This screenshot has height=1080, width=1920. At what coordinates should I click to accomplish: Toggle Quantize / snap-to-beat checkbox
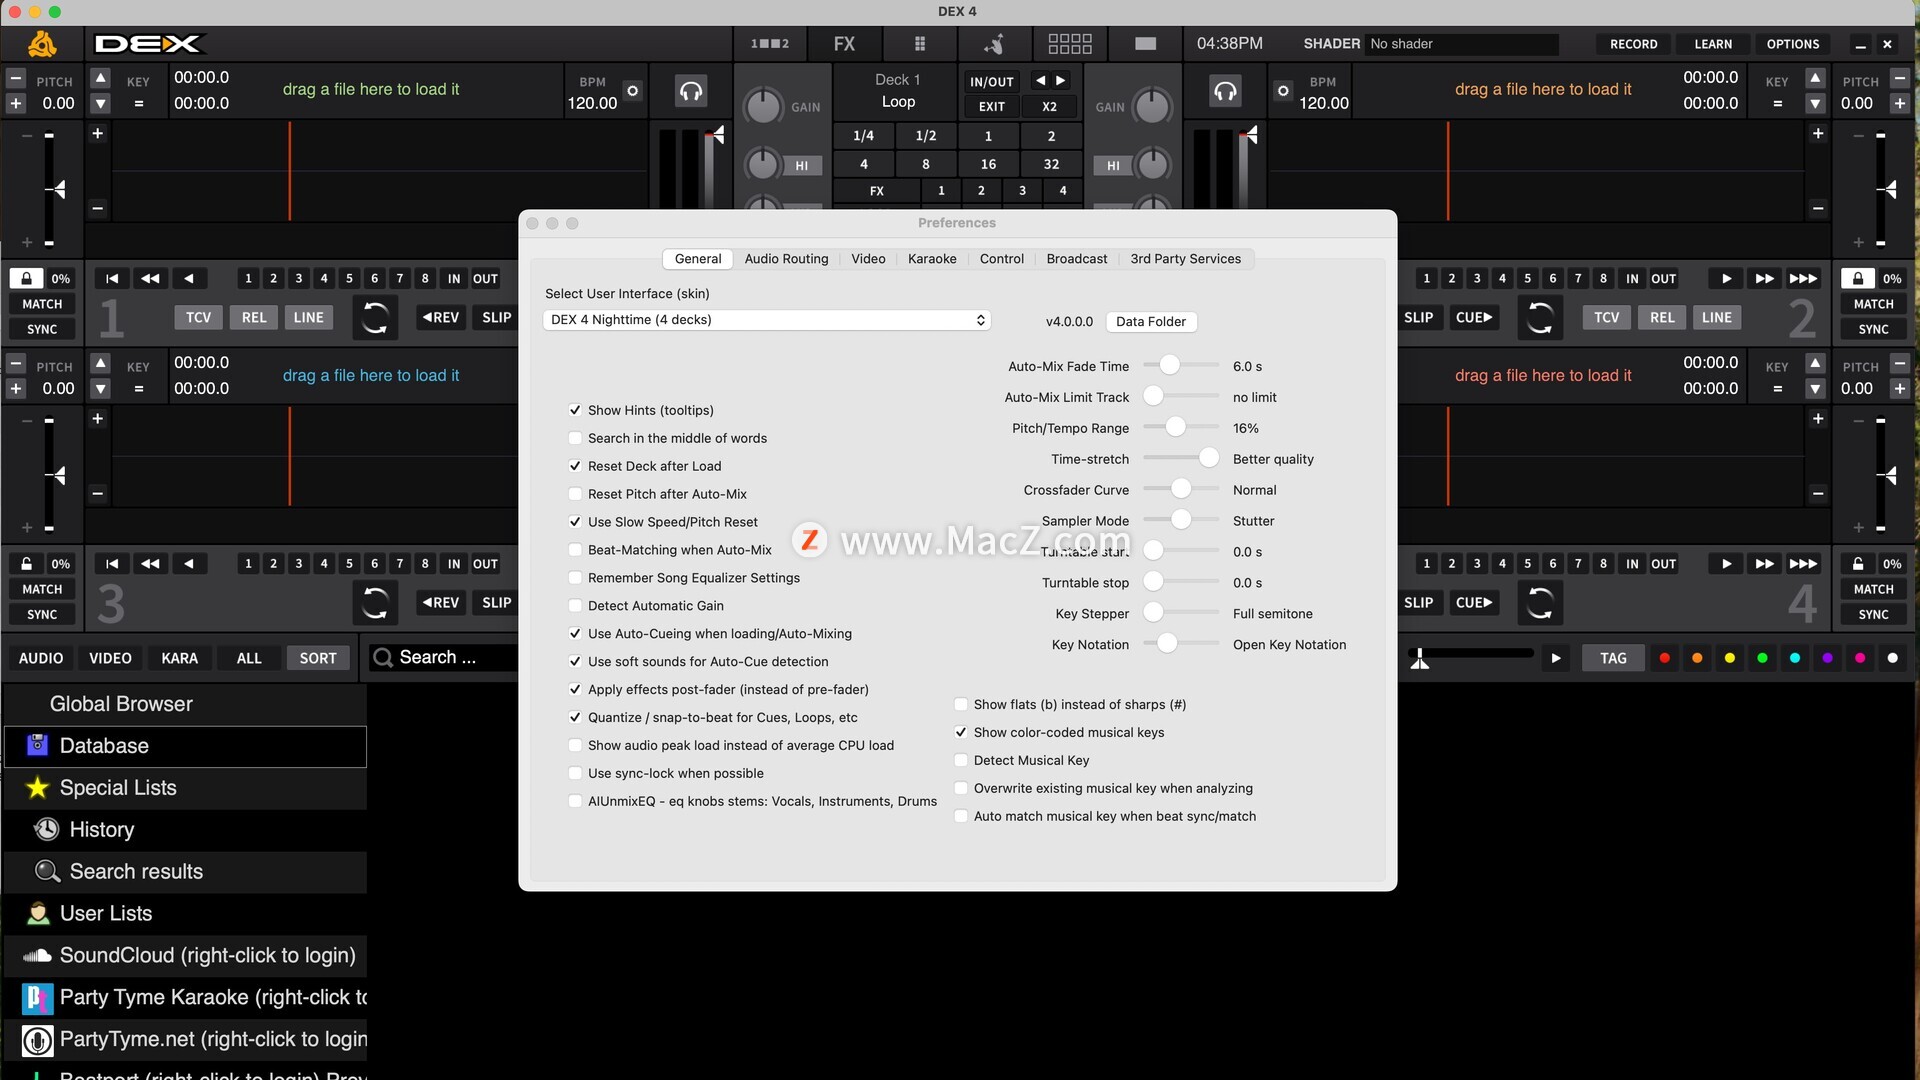[x=575, y=718]
